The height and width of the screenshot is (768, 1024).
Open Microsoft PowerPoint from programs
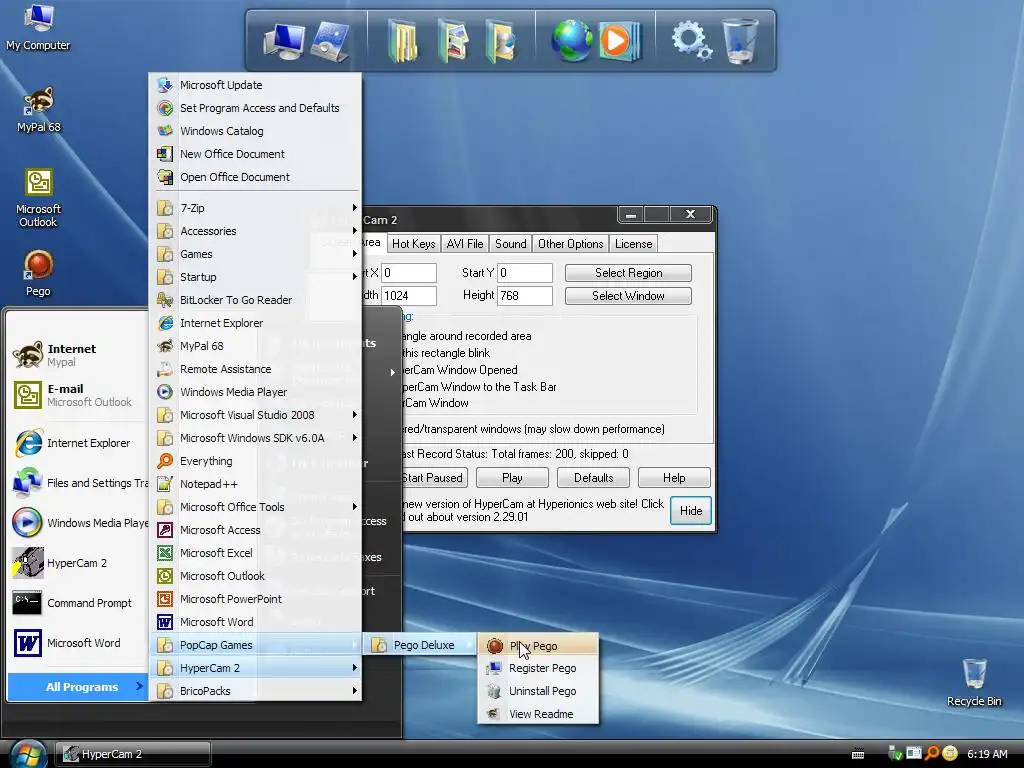point(256,599)
